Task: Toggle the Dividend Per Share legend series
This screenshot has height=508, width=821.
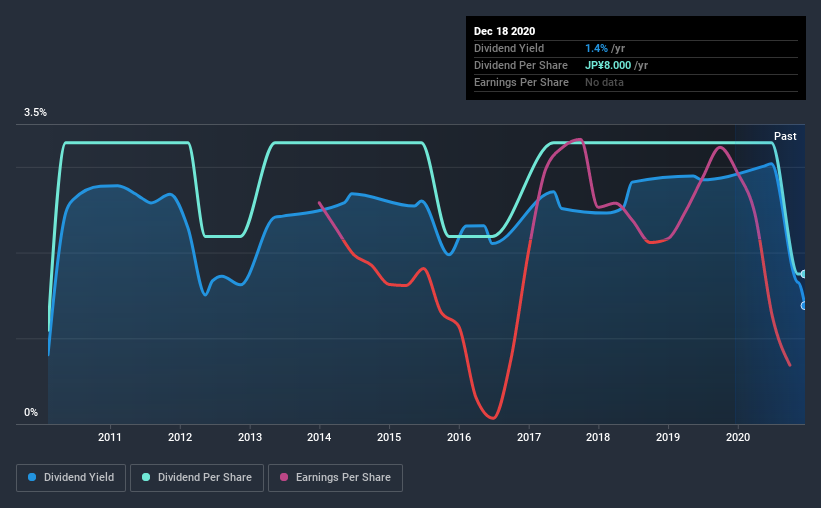Action: point(197,478)
